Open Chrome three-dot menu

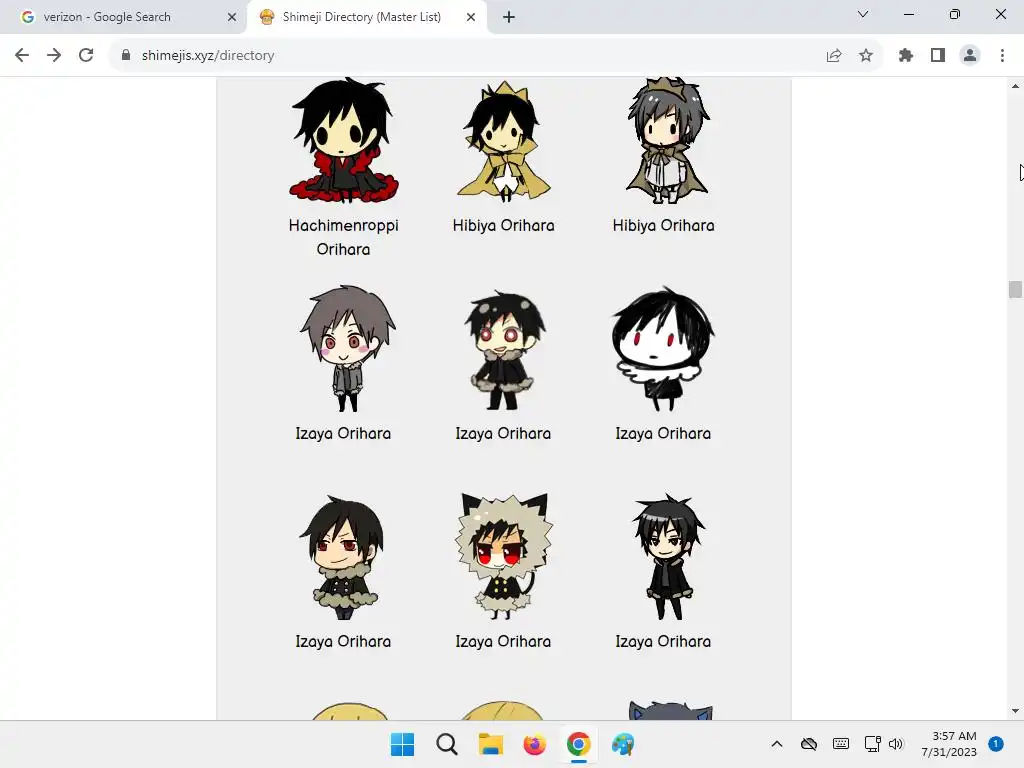tap(1002, 56)
